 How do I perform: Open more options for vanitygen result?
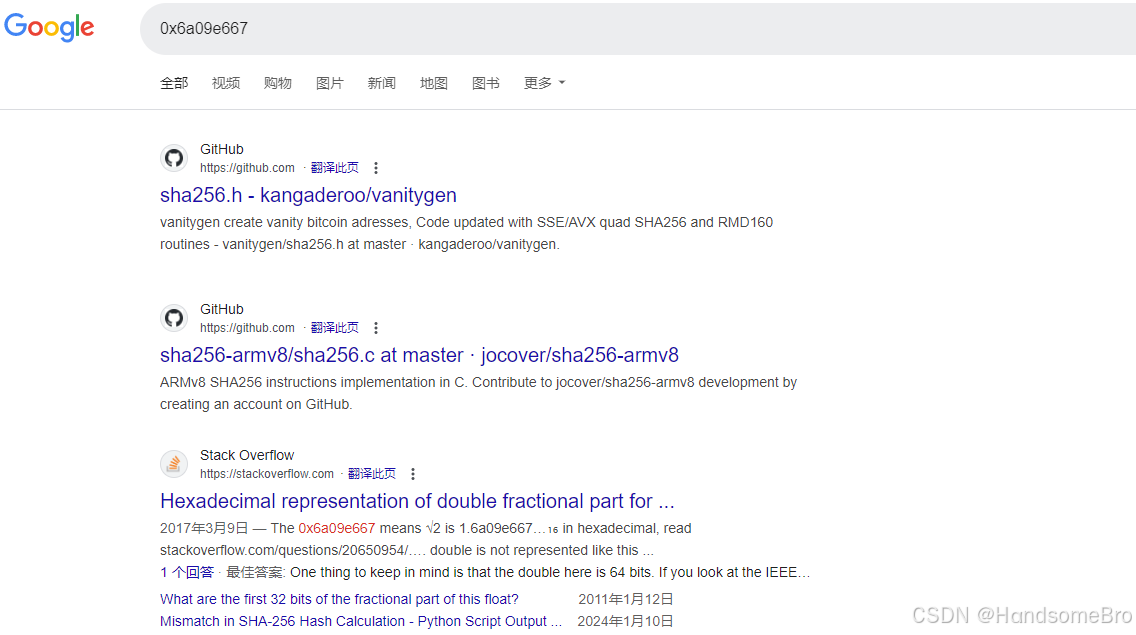coord(375,168)
